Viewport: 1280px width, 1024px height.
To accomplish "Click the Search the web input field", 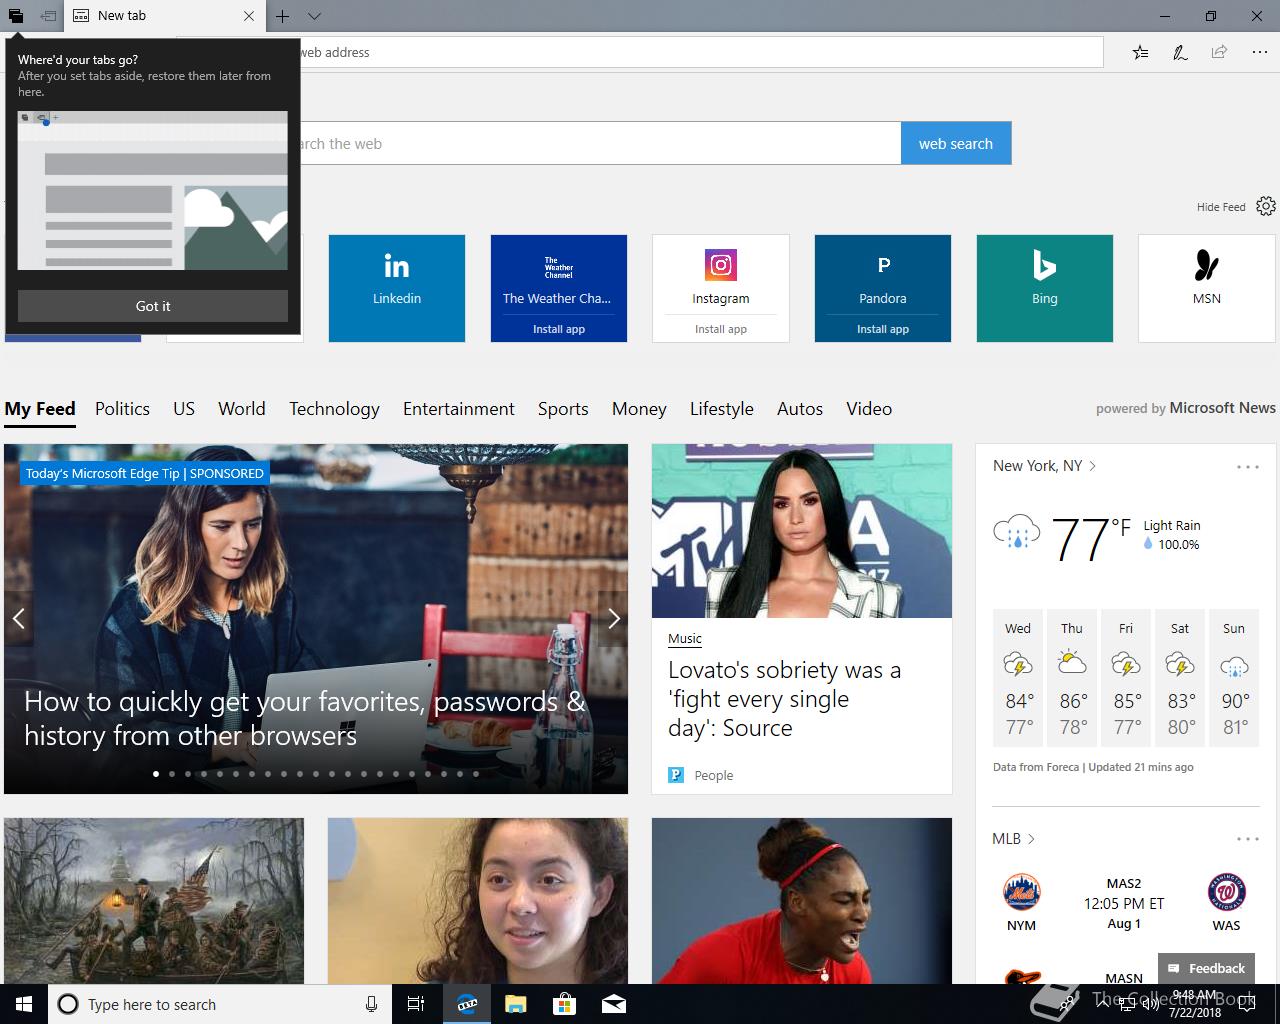I will (x=600, y=143).
